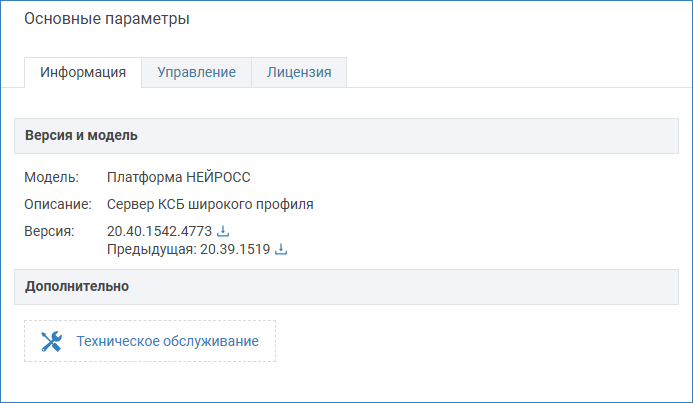Select the Сервер КСБ широкого профиля description text

click(210, 204)
